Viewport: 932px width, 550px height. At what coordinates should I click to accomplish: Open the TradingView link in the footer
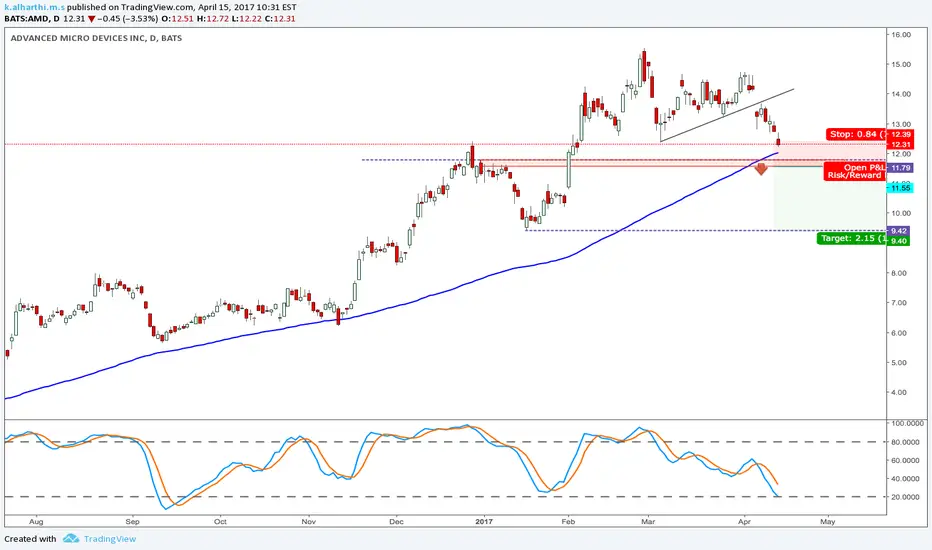[x=109, y=539]
